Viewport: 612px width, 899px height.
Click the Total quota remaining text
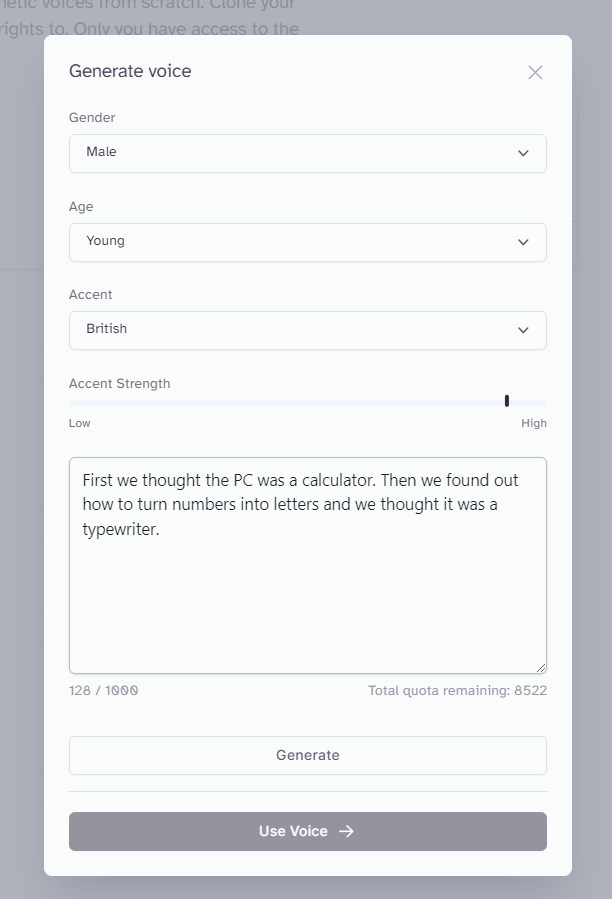coord(457,690)
